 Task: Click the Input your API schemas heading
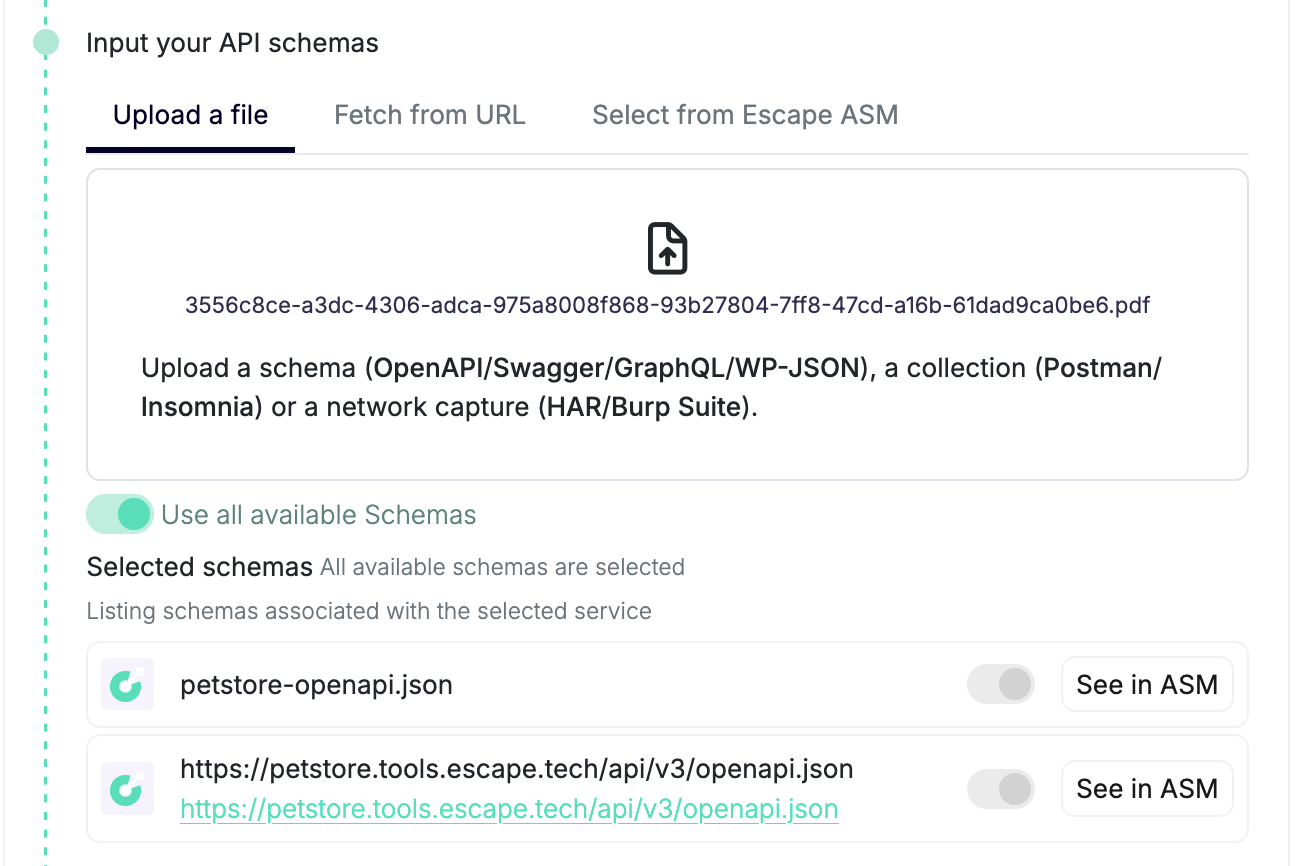point(232,43)
